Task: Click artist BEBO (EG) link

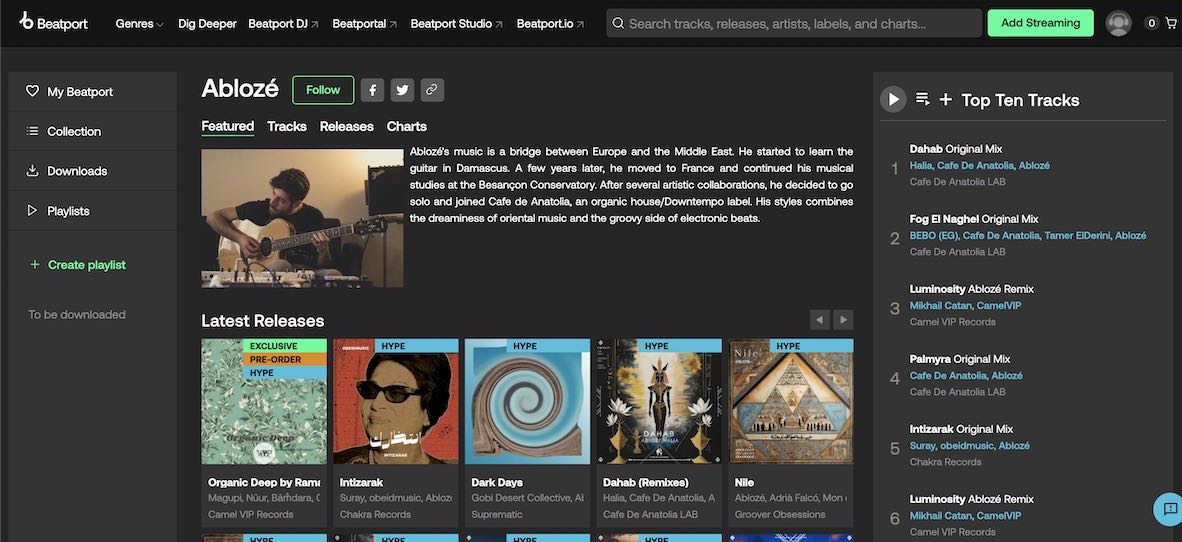Action: (933, 236)
